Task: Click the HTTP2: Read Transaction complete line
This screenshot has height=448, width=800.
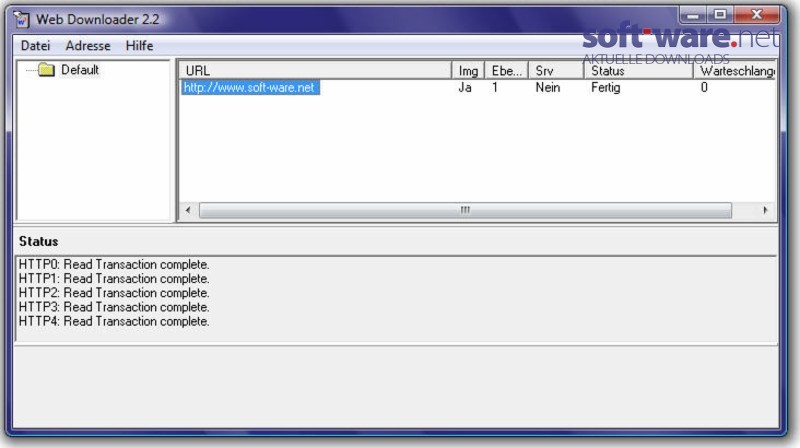Action: [114, 293]
